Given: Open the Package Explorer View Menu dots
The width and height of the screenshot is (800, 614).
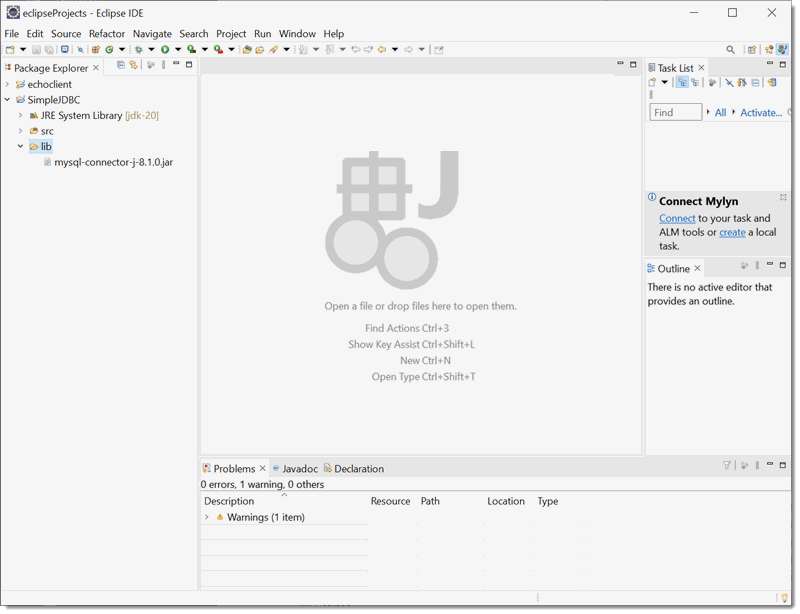Looking at the screenshot, I should click(164, 65).
